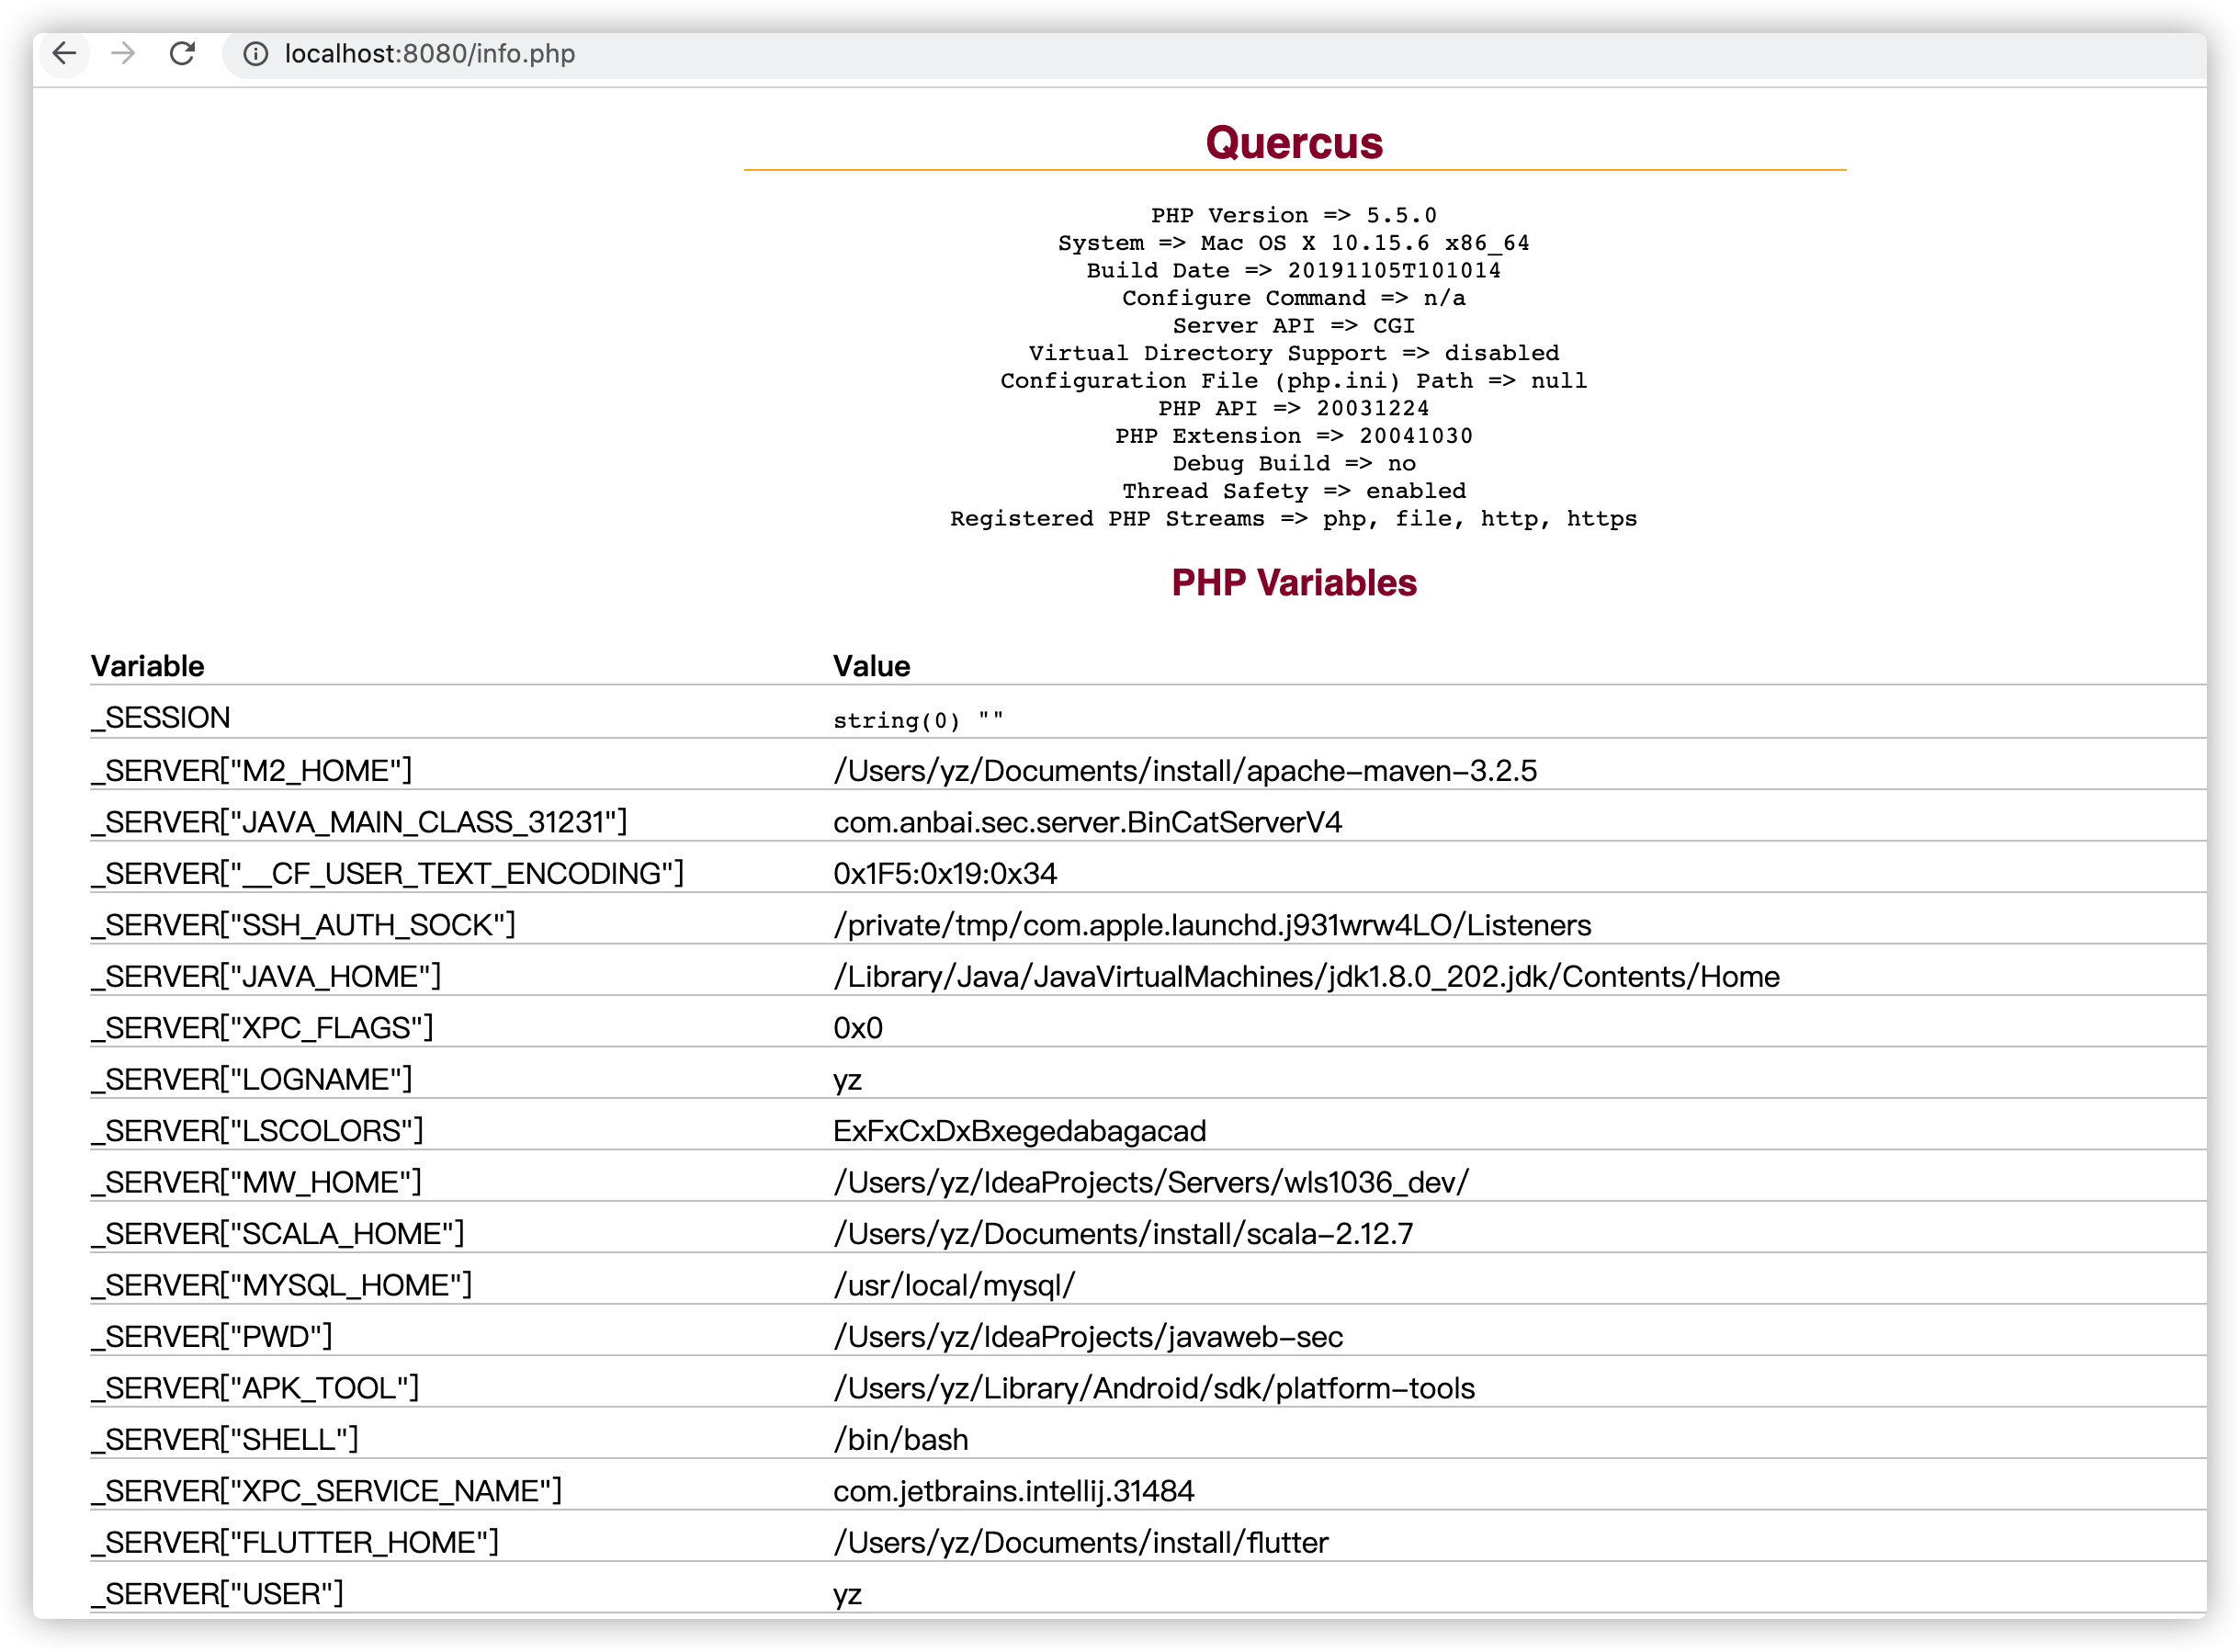This screenshot has width=2240, height=1652.
Task: Click the PHP Variables heading
Action: coord(1294,583)
